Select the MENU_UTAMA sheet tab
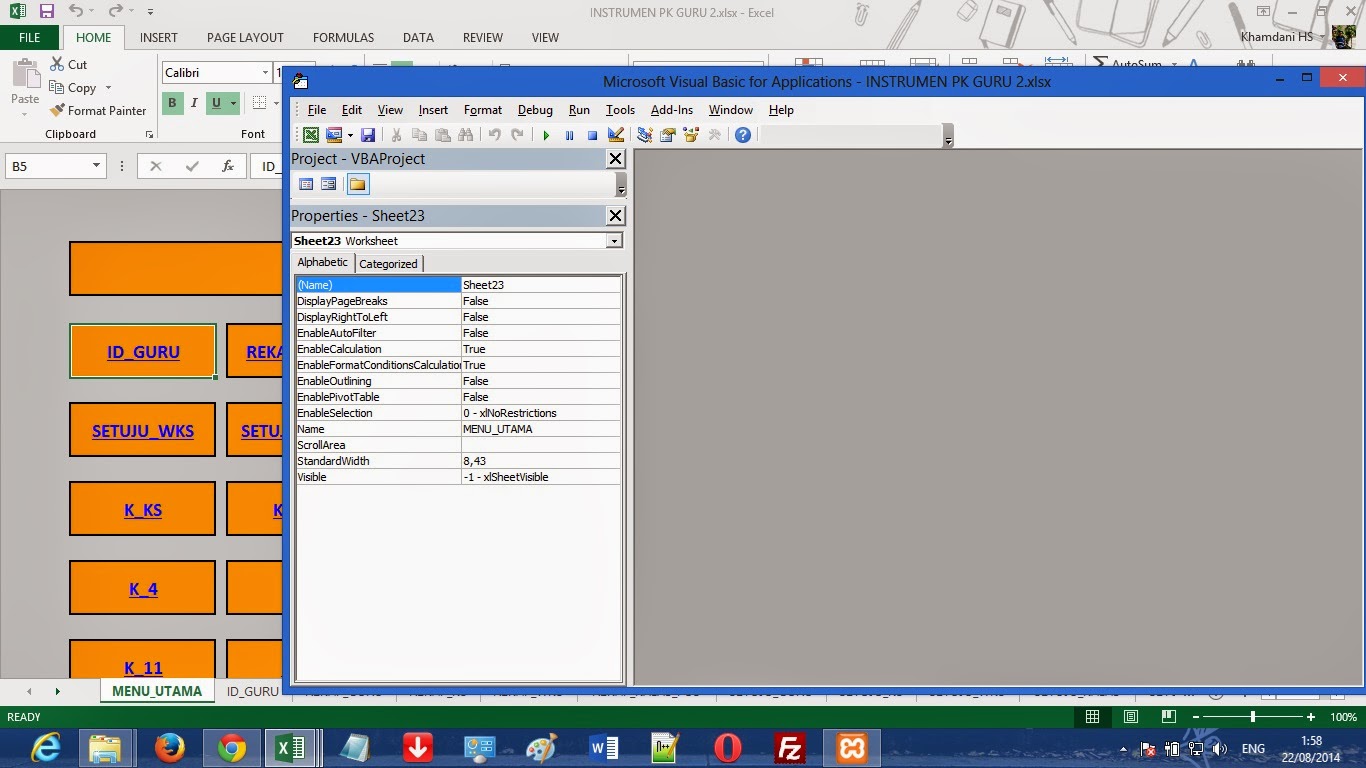Image resolution: width=1366 pixels, height=768 pixels. coord(155,690)
